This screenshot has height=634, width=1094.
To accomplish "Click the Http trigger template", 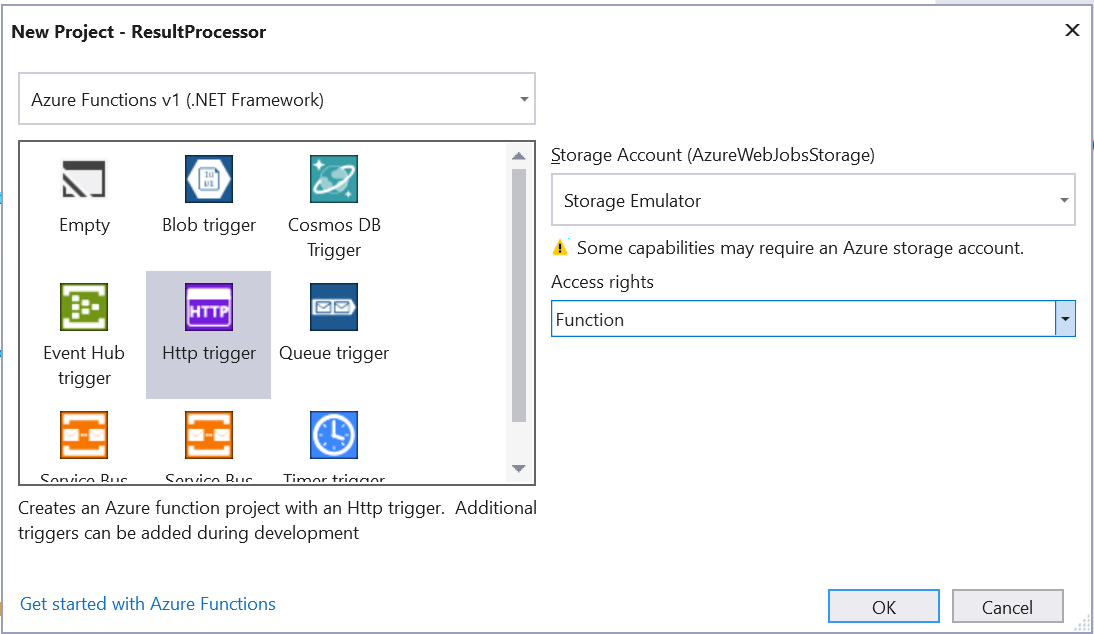I will pyautogui.click(x=208, y=320).
